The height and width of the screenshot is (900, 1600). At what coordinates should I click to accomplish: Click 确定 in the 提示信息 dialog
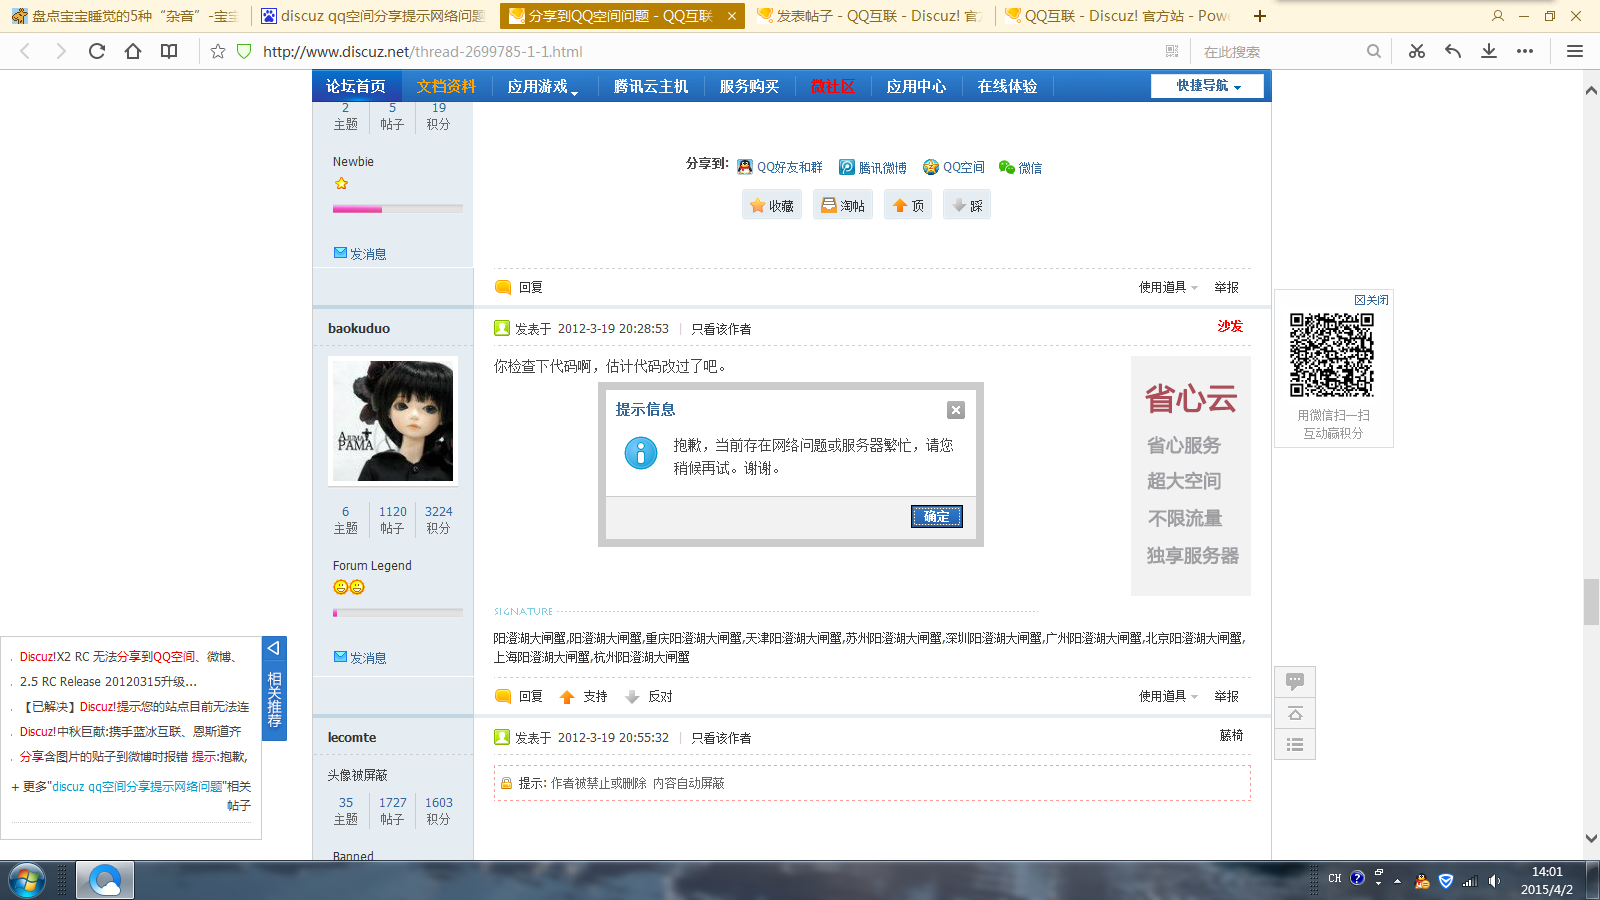point(937,516)
